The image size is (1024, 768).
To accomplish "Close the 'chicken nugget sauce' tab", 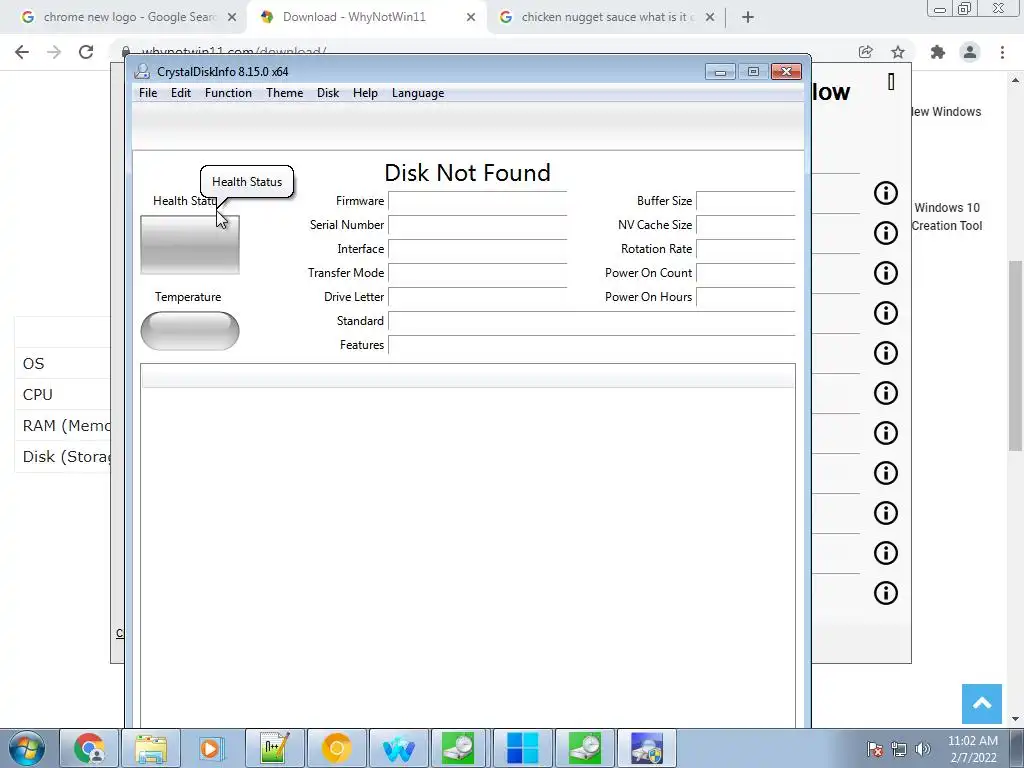I will click(x=710, y=18).
